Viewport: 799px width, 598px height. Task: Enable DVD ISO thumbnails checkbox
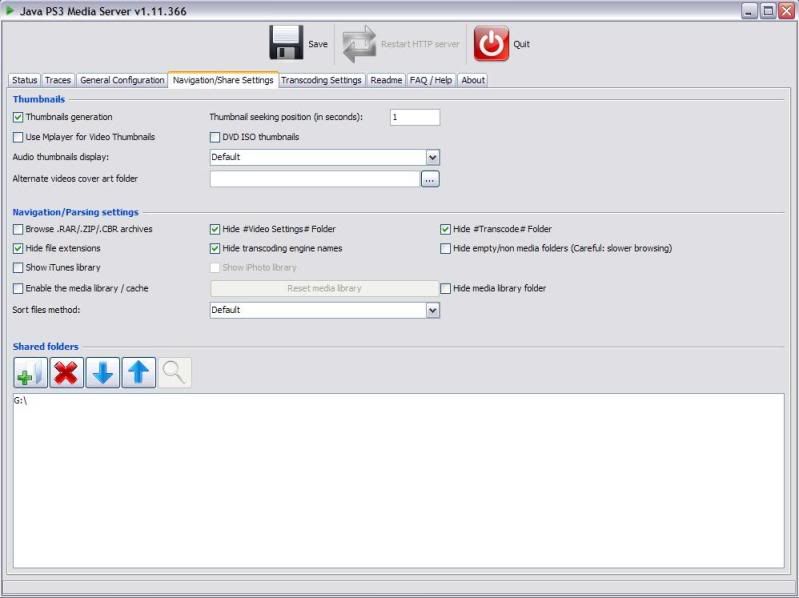pyautogui.click(x=215, y=137)
